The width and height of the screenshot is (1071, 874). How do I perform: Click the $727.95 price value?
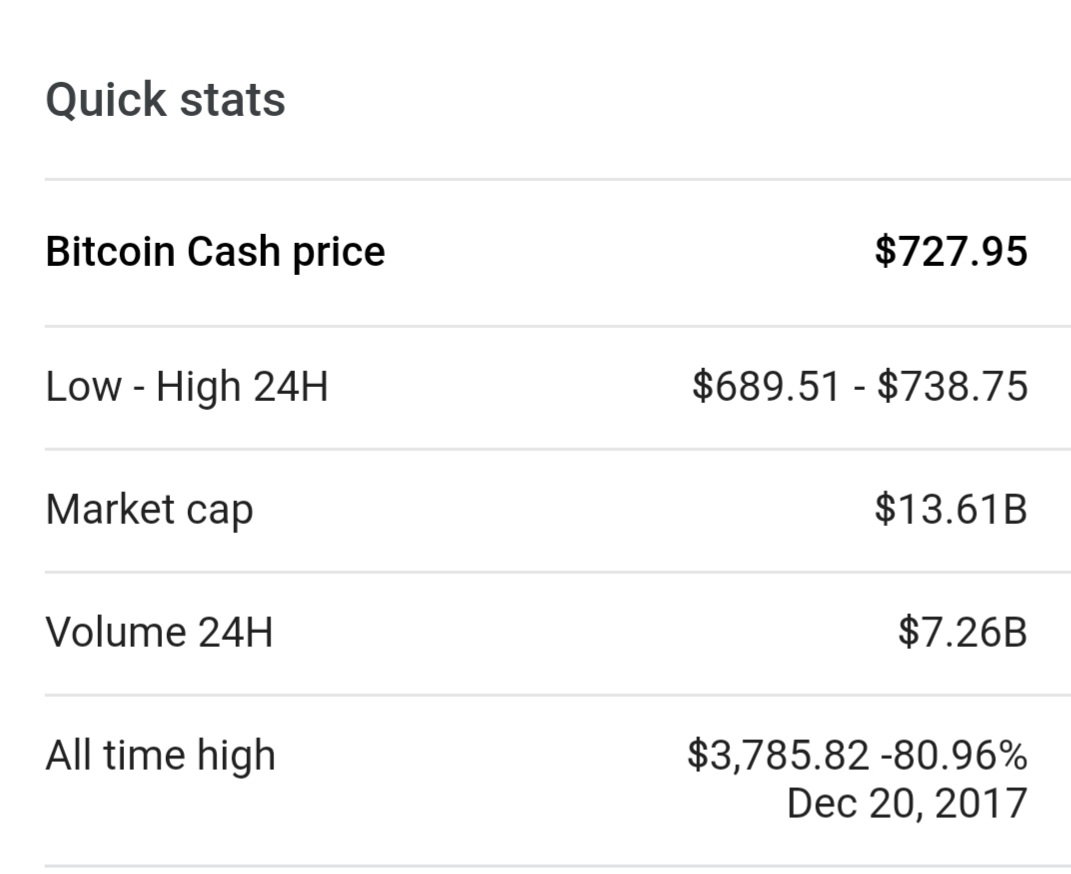[x=951, y=251]
